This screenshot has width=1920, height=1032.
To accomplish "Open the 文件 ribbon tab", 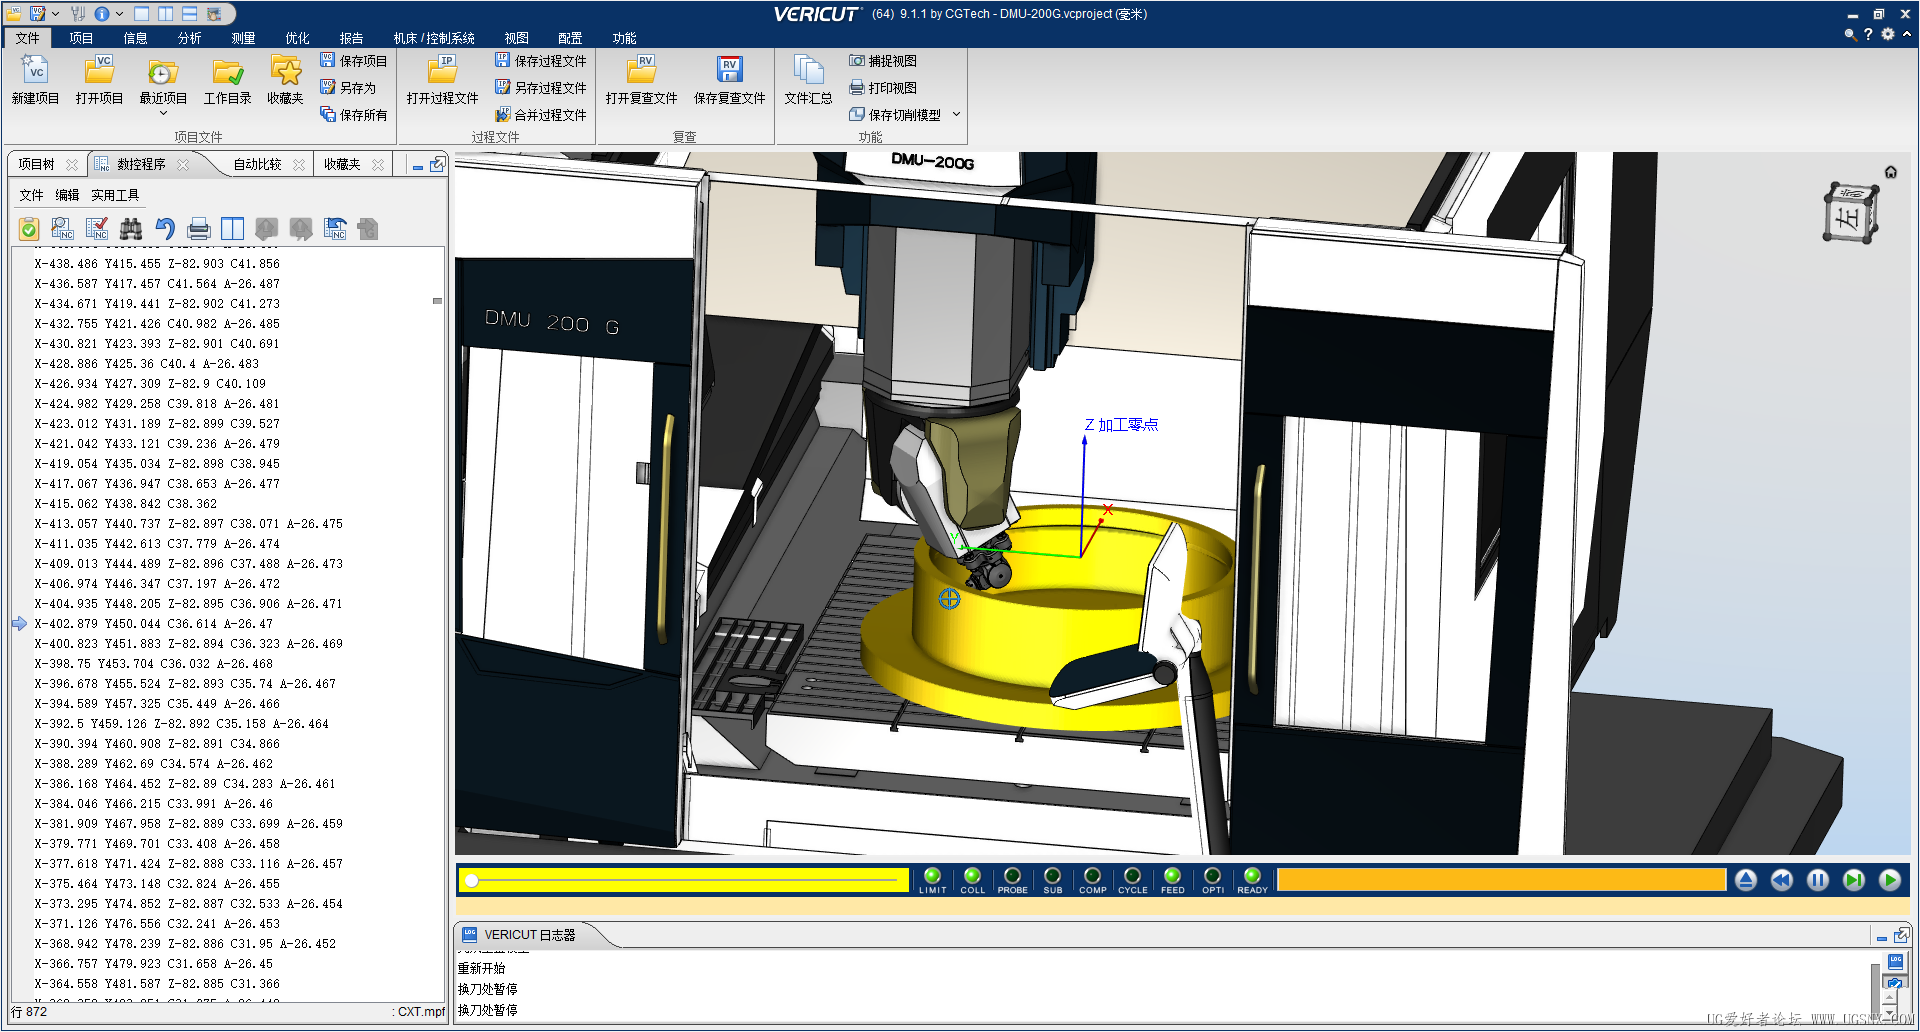I will tap(27, 38).
